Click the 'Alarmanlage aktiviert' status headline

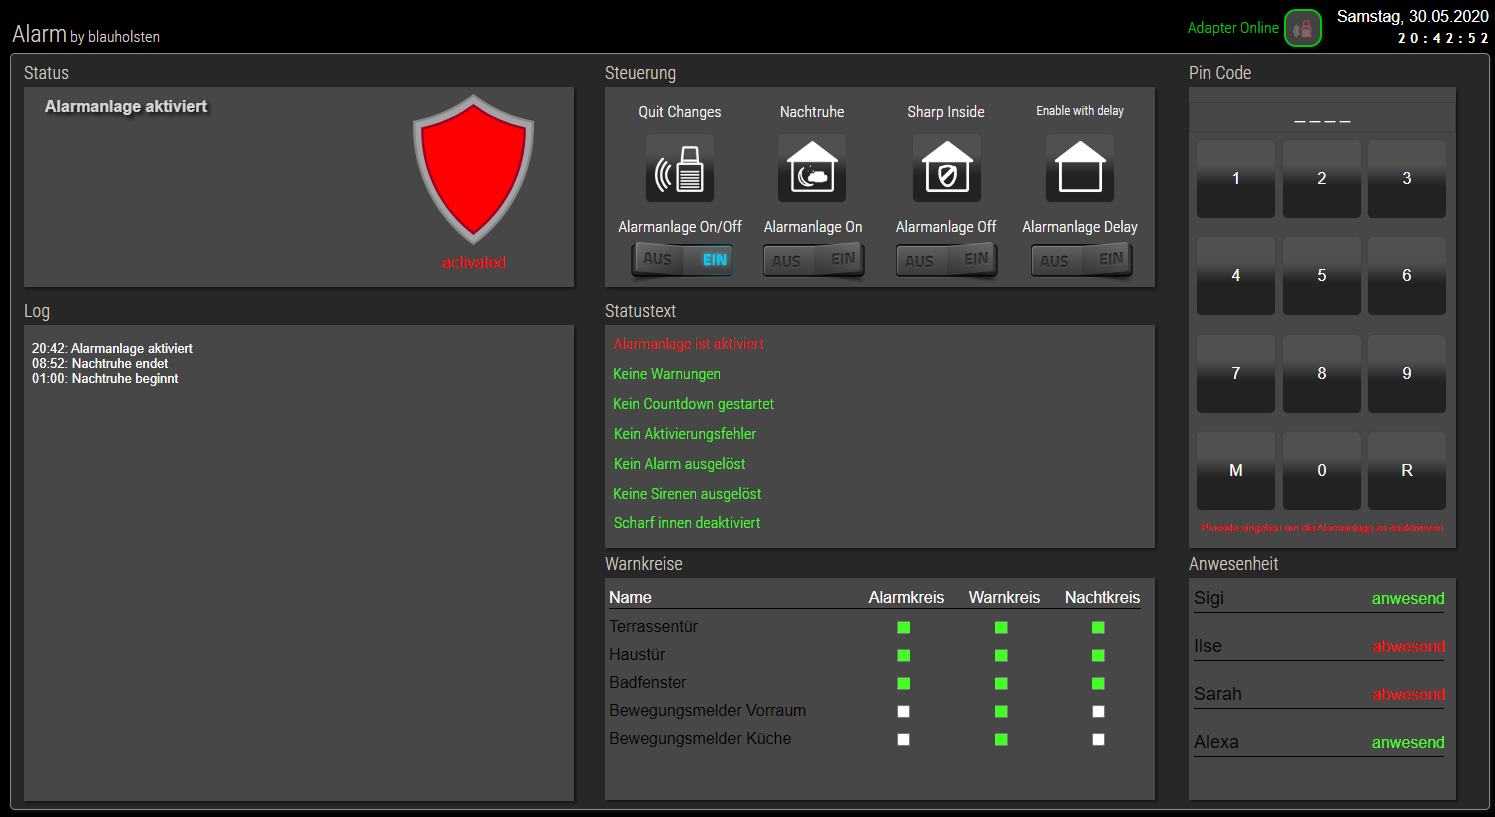point(126,107)
